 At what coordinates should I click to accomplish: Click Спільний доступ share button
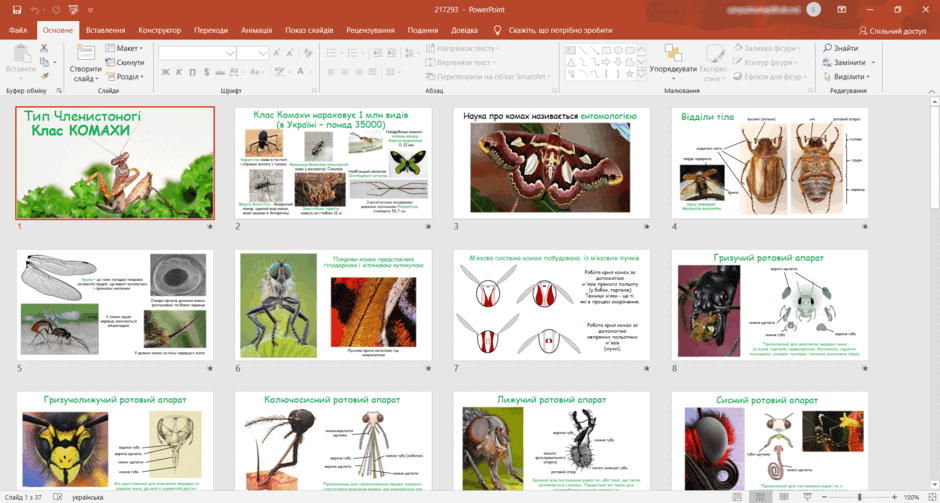892,31
